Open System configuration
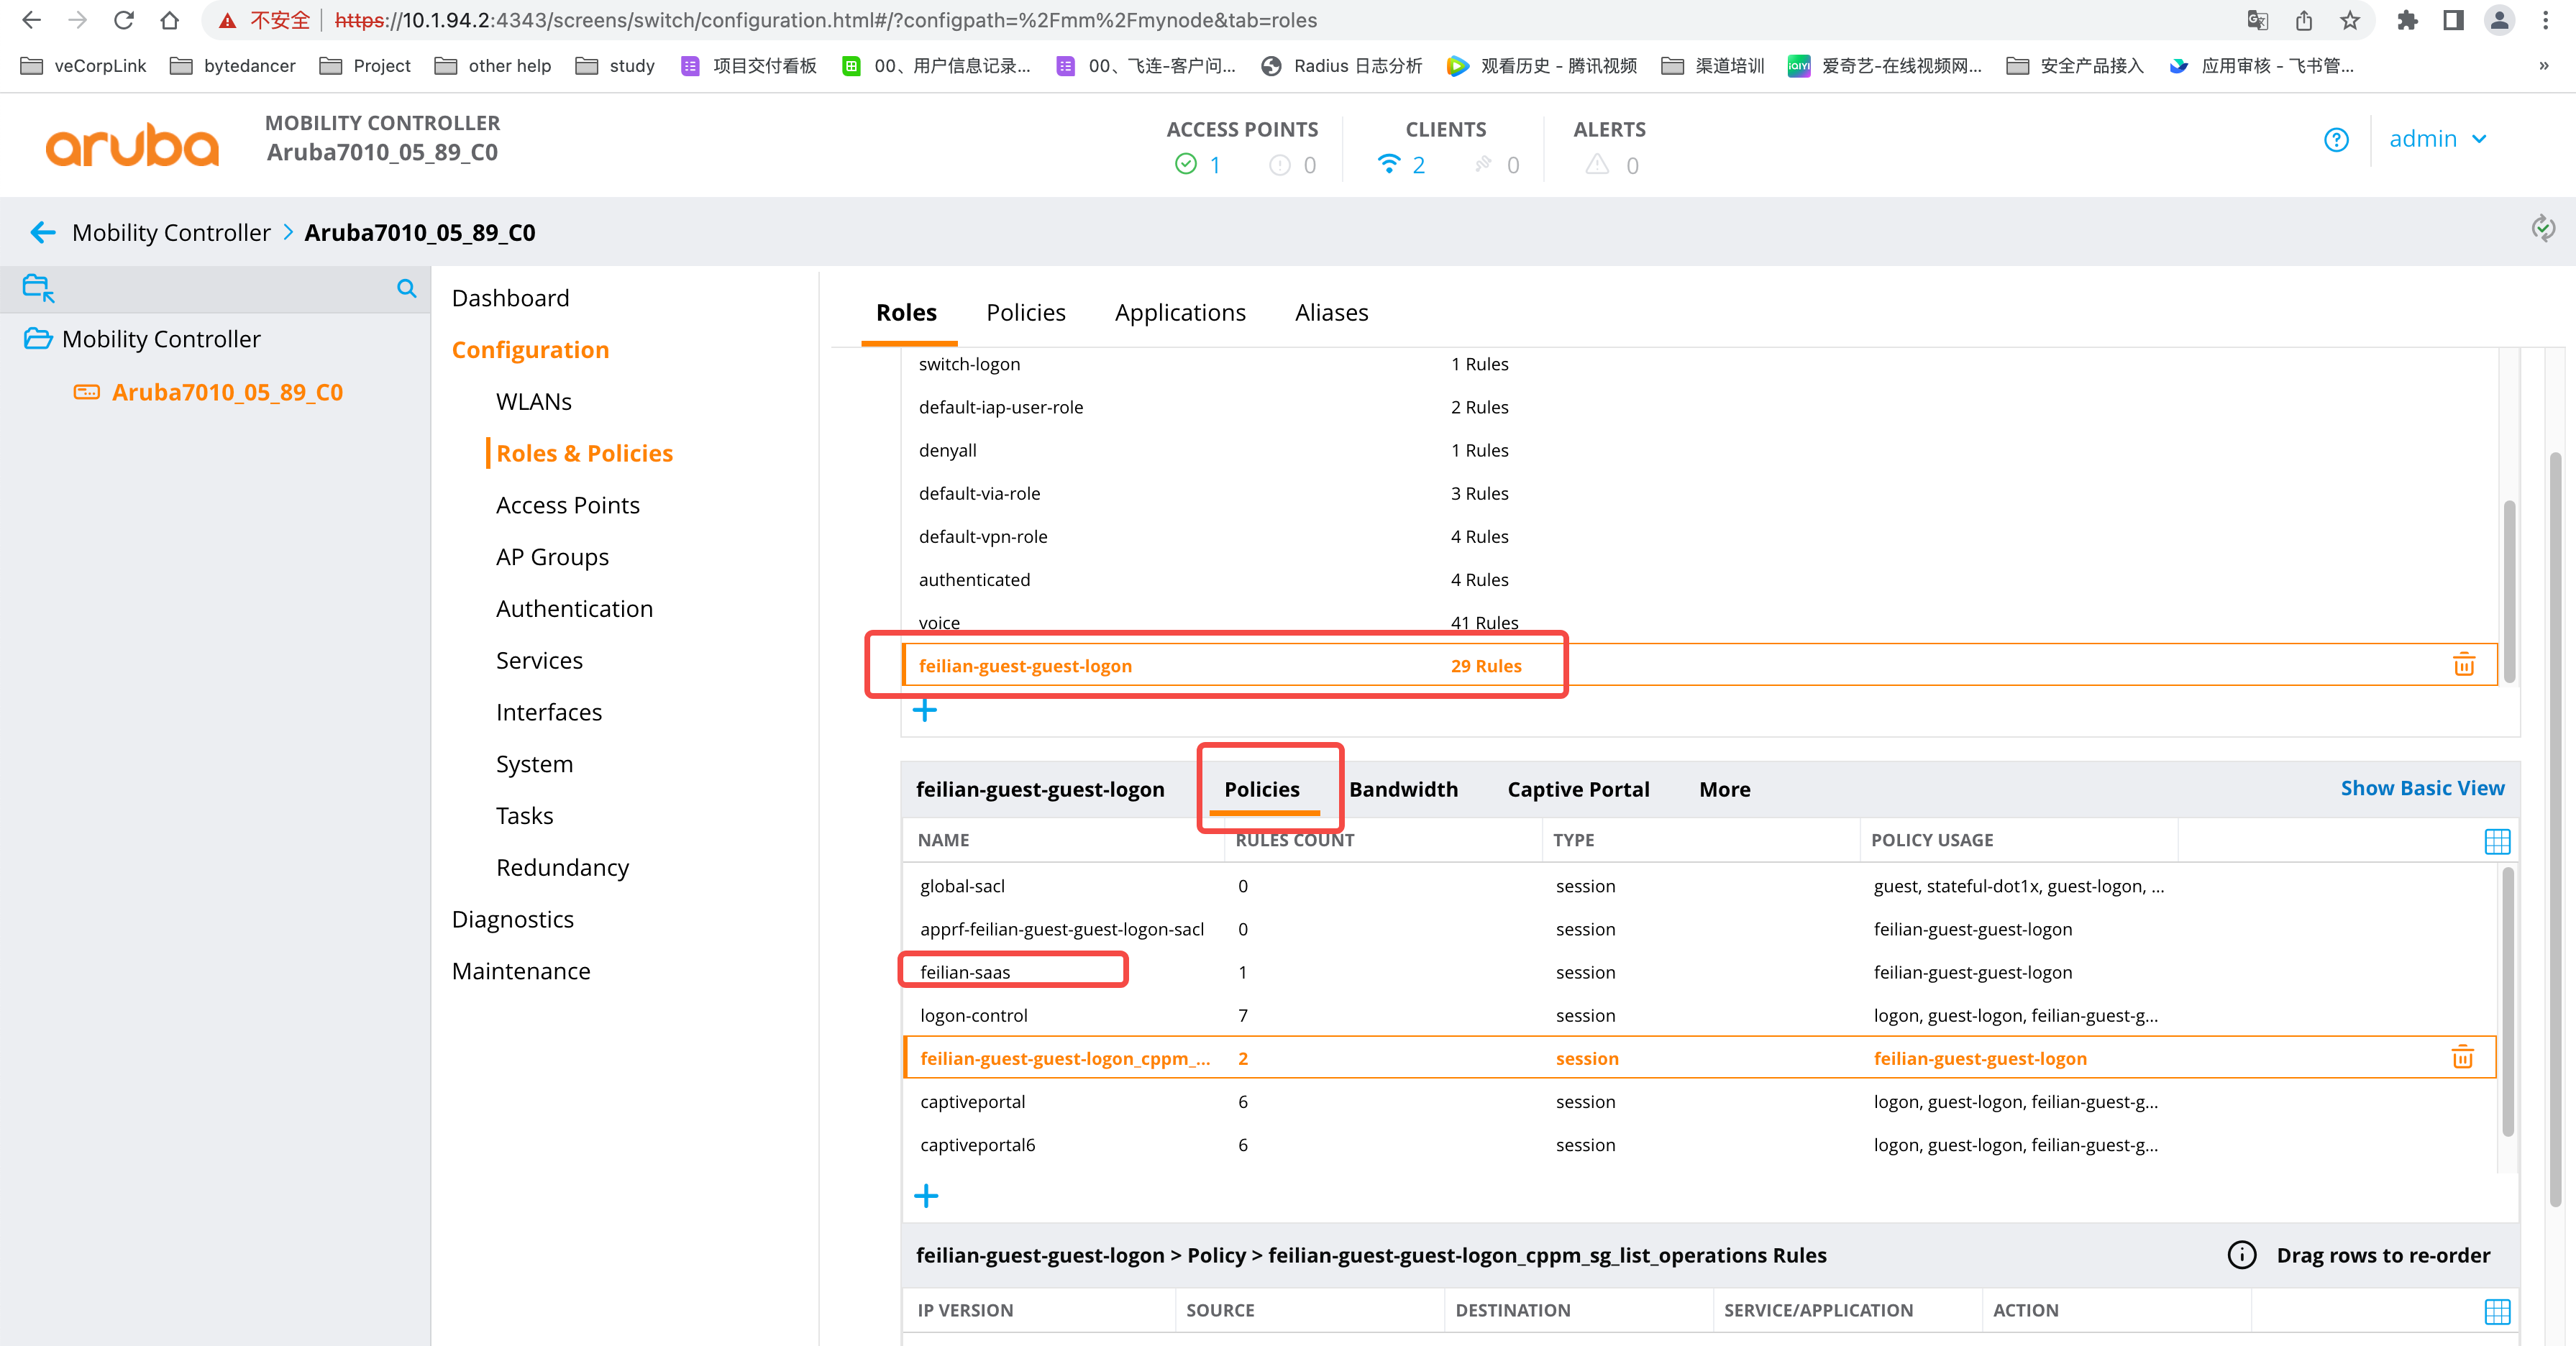The height and width of the screenshot is (1346, 2576). (534, 764)
